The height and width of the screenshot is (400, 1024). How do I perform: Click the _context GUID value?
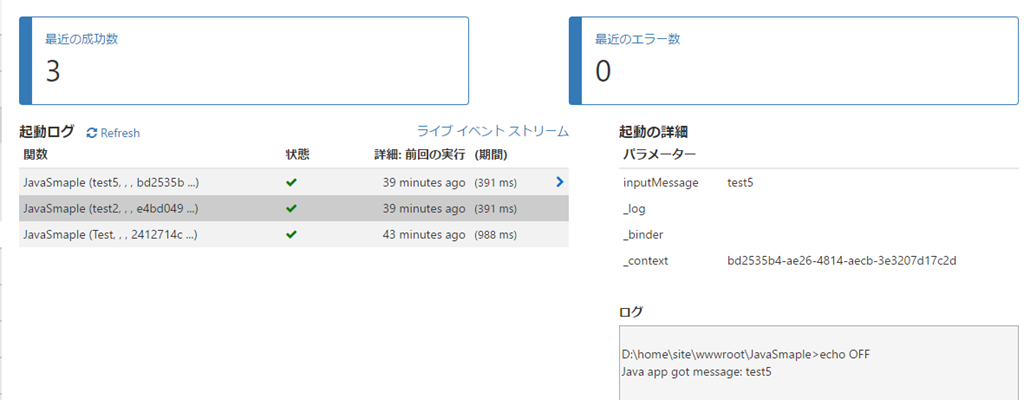click(x=842, y=261)
